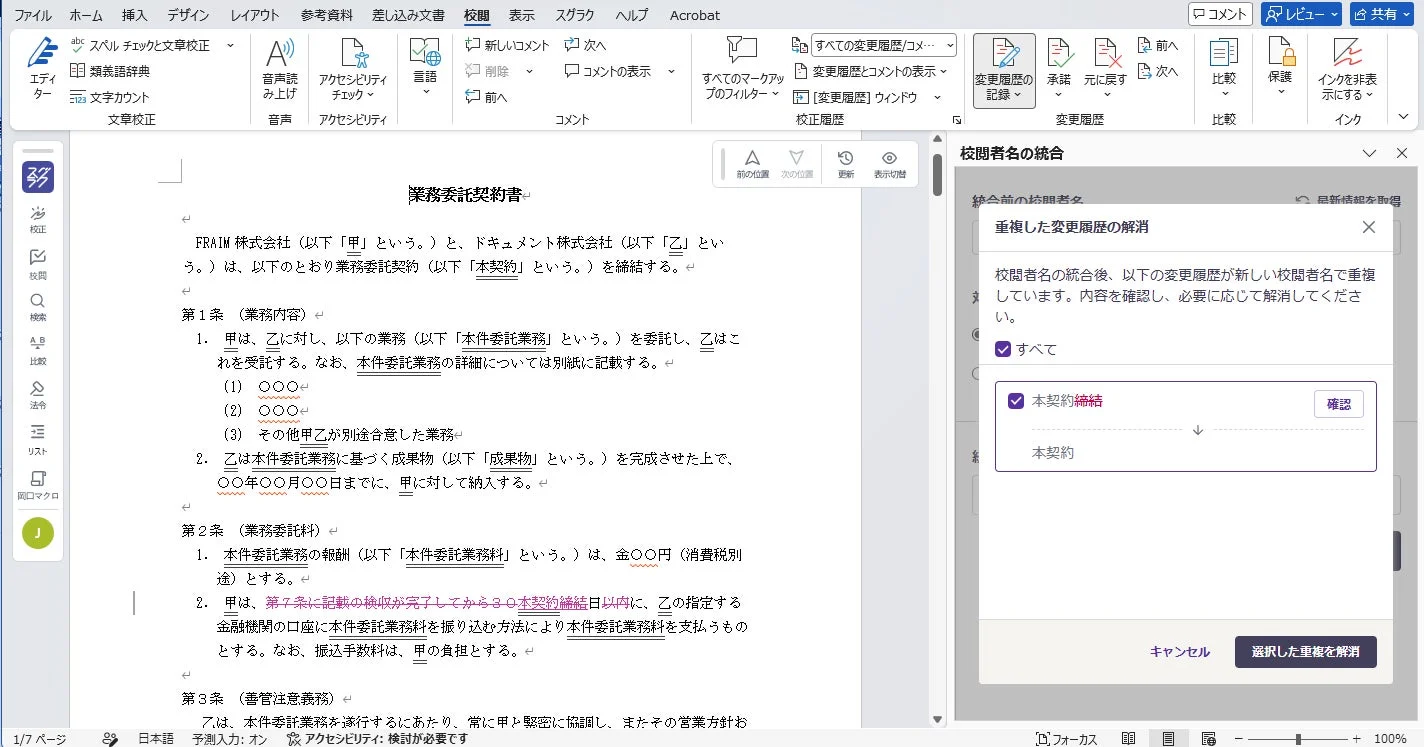Open the 検索 search tool in sidebar
The height and width of the screenshot is (747, 1424).
pos(38,307)
